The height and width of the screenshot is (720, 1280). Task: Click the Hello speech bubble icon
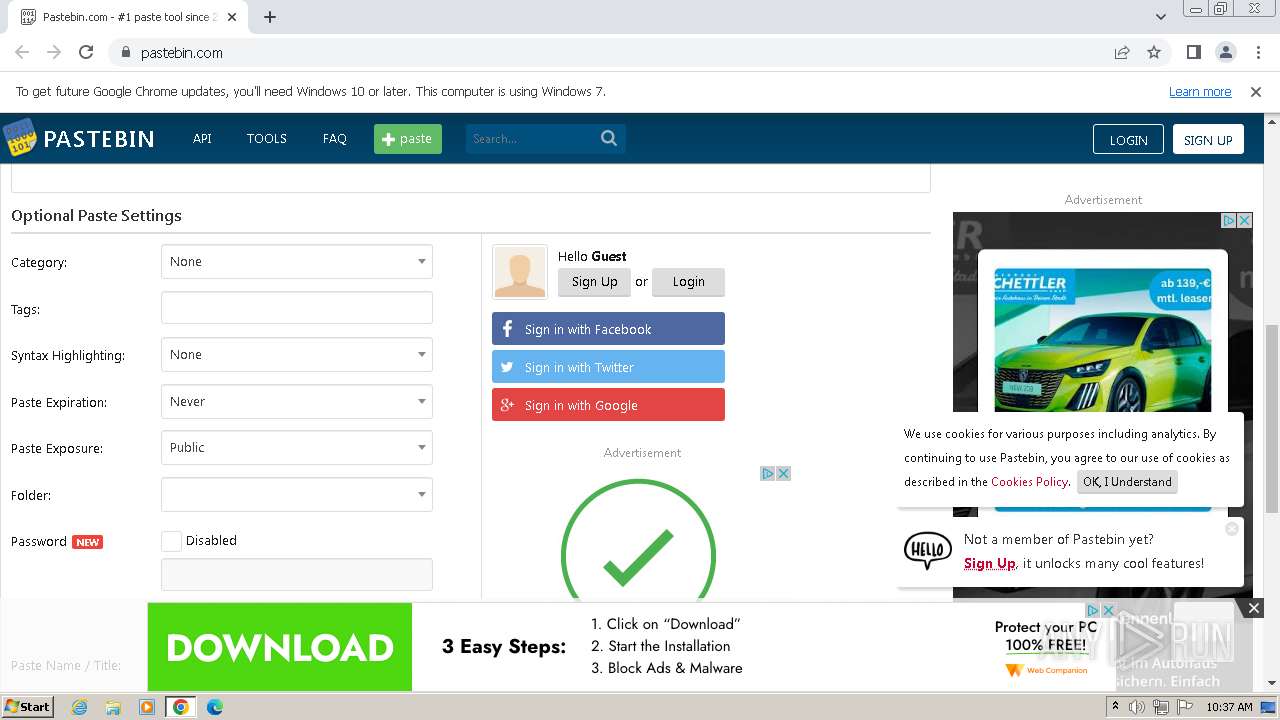(x=927, y=551)
